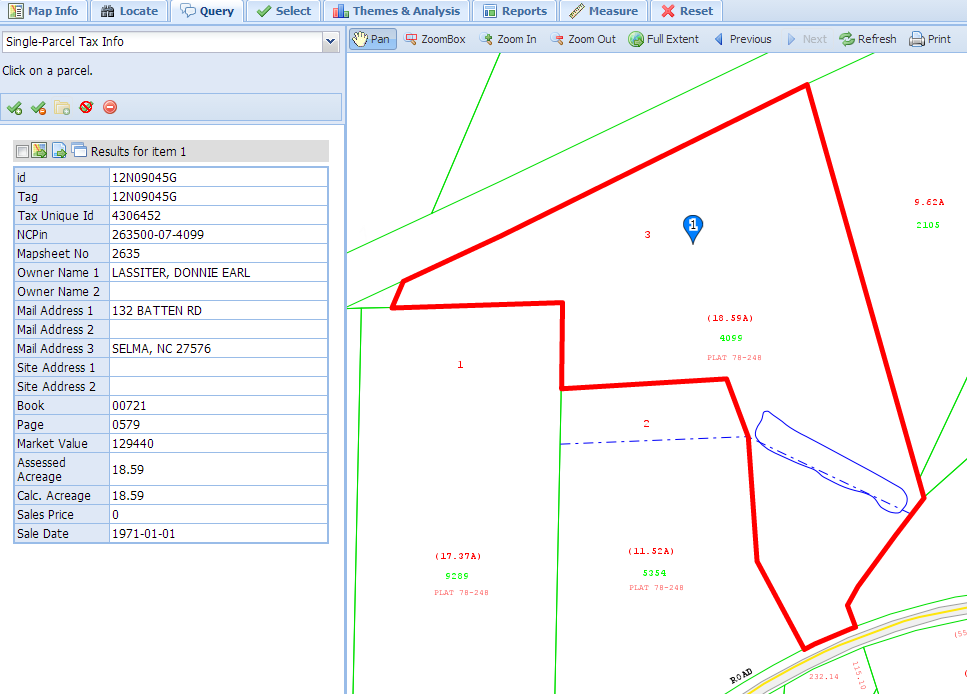Click the blue marker 1 on map
Screen dimensions: 967x694
point(693,228)
